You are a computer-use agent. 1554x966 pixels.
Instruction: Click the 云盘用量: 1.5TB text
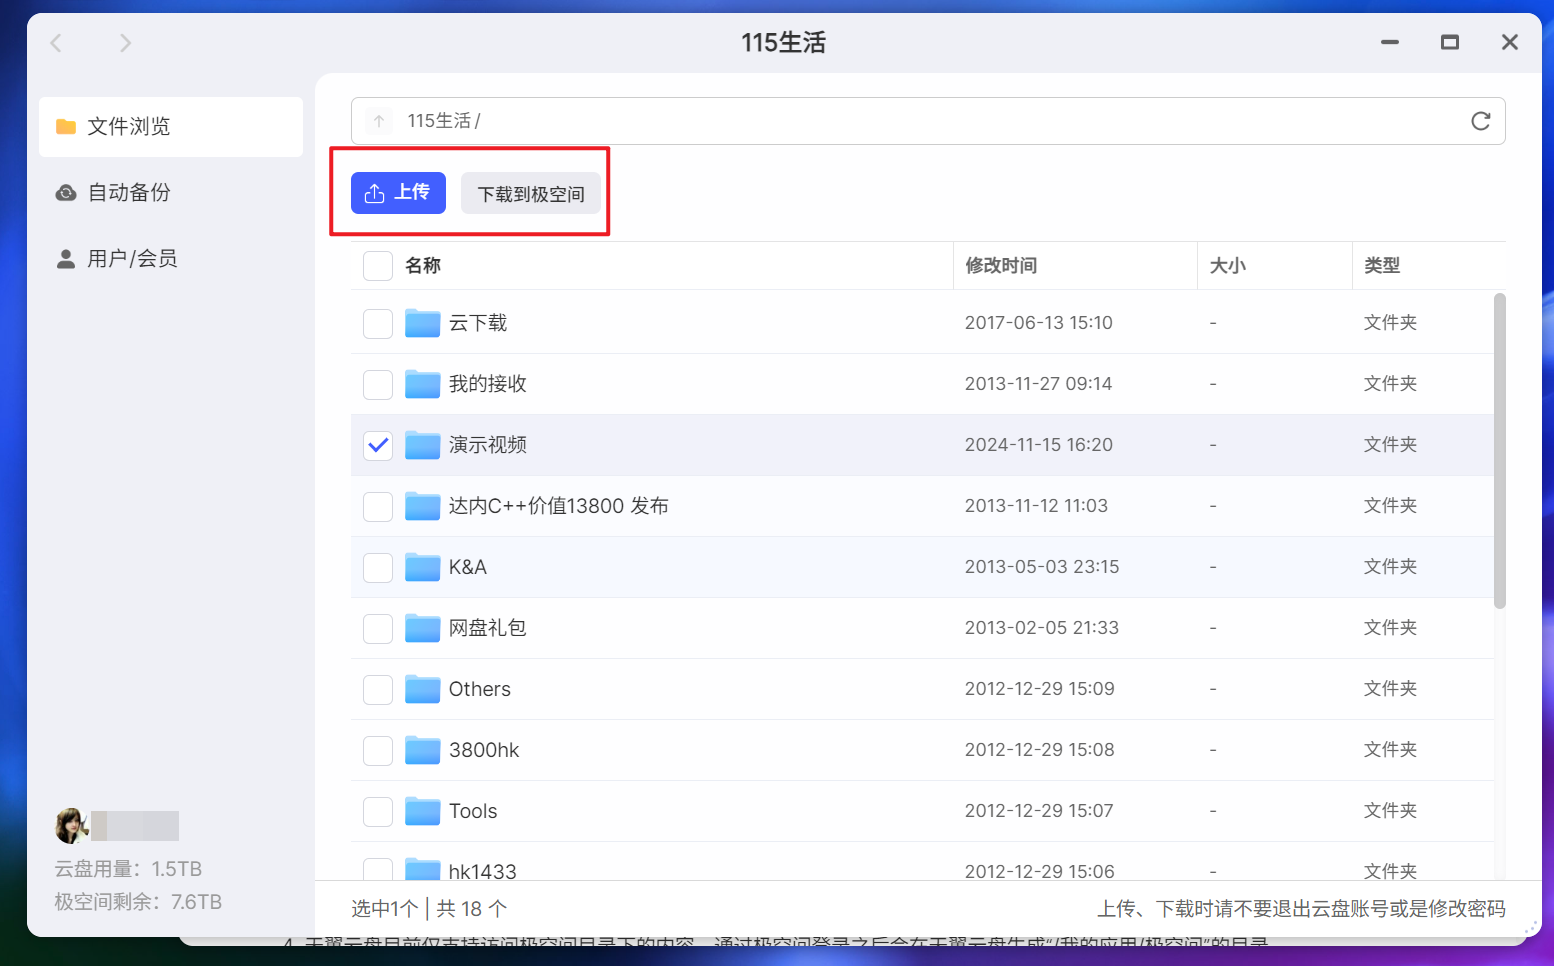click(128, 869)
